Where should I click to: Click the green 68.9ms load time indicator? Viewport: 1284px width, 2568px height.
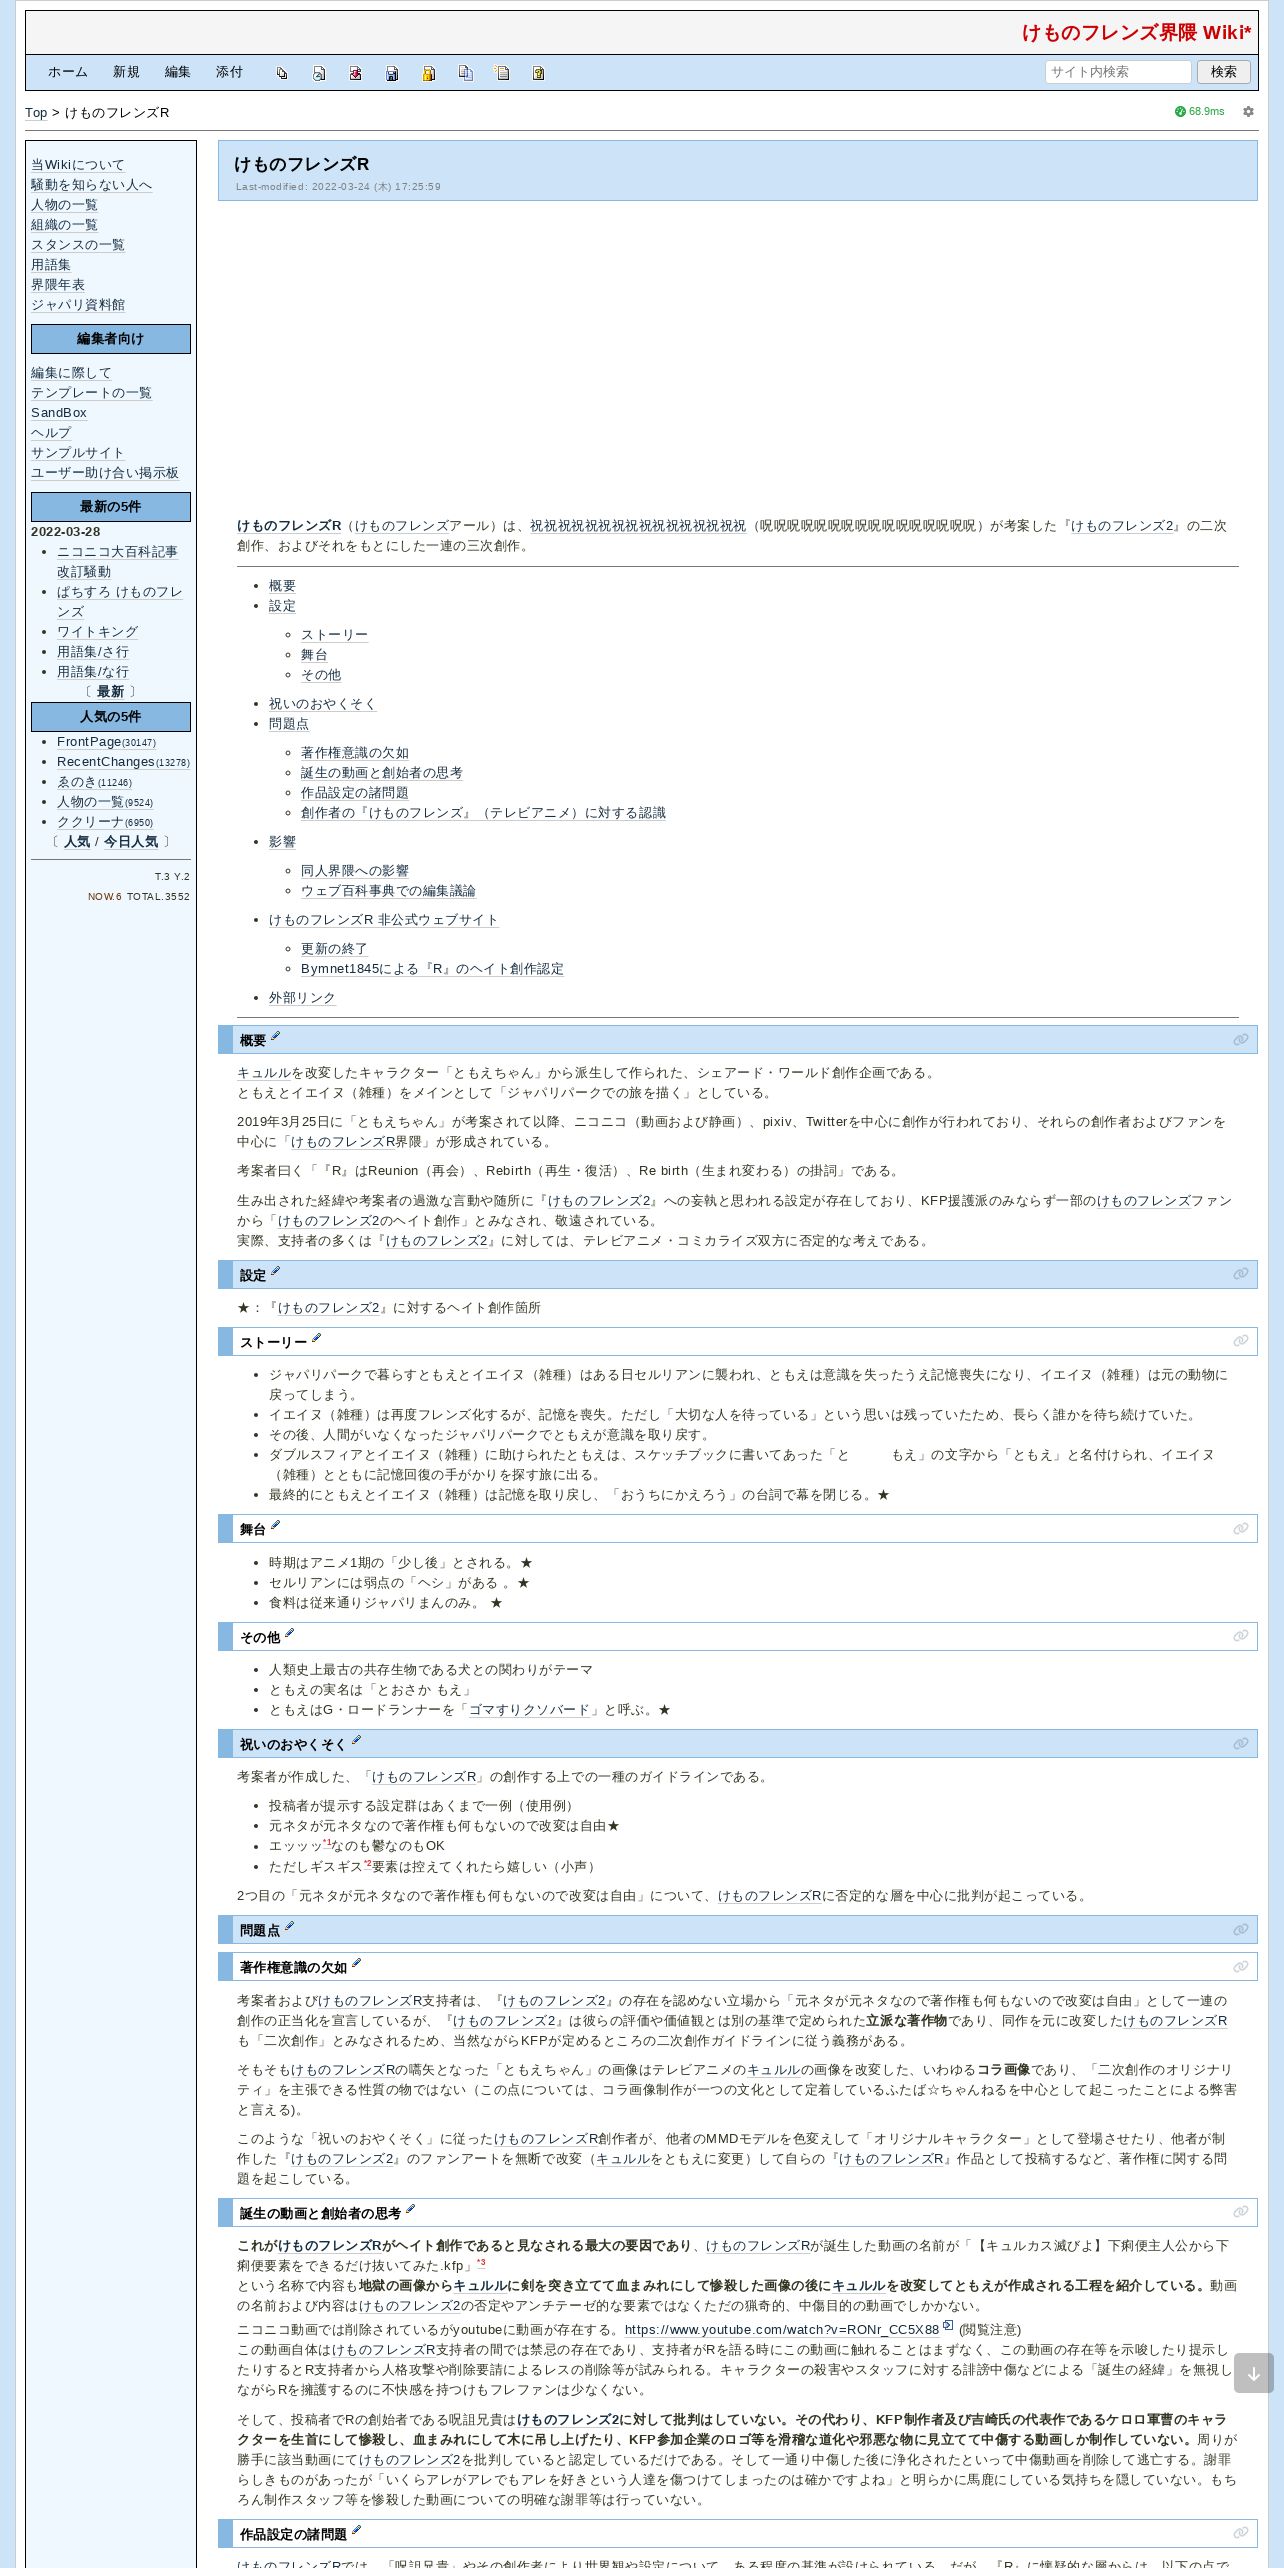(1200, 112)
